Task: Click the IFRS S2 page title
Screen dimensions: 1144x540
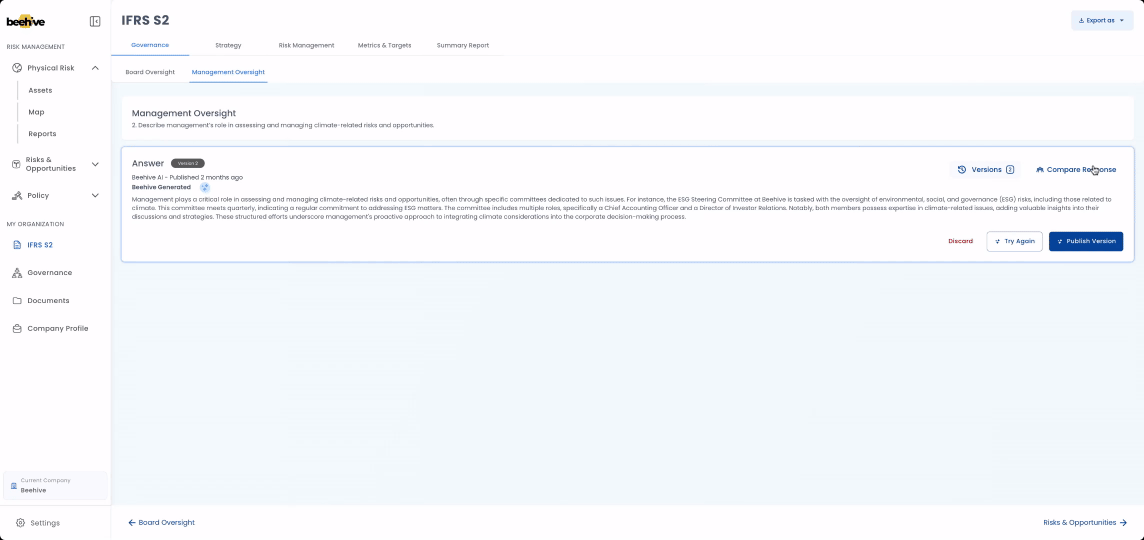Action: pos(145,20)
